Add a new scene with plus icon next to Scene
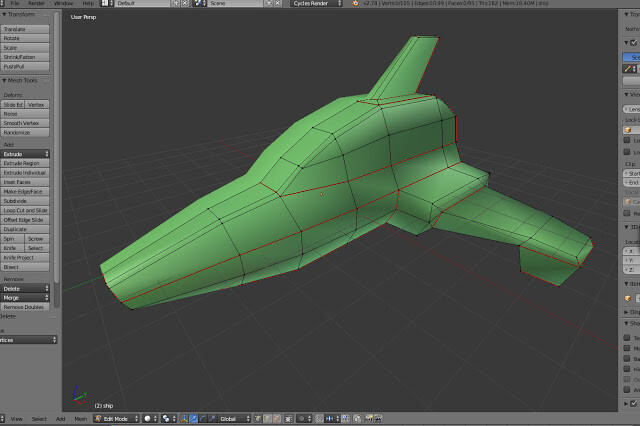 [269, 3]
